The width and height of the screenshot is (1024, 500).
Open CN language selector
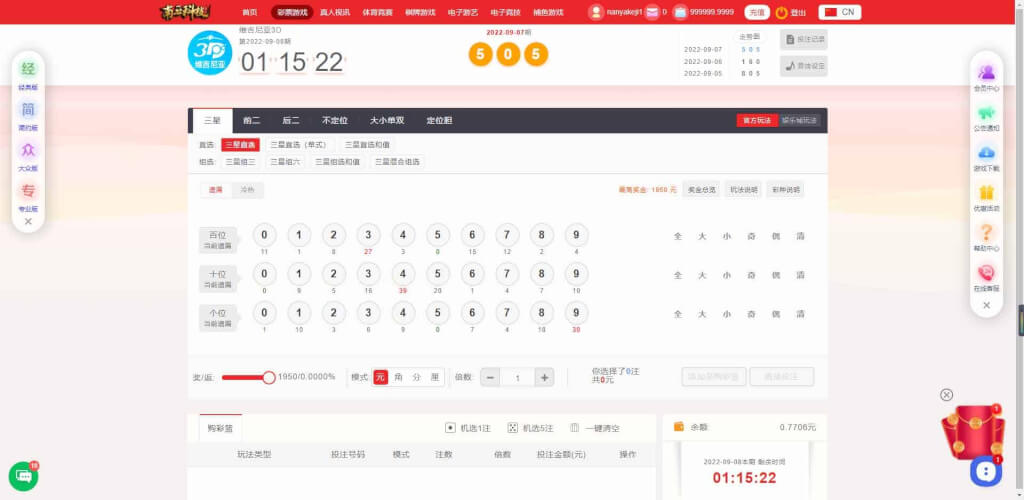coord(839,12)
